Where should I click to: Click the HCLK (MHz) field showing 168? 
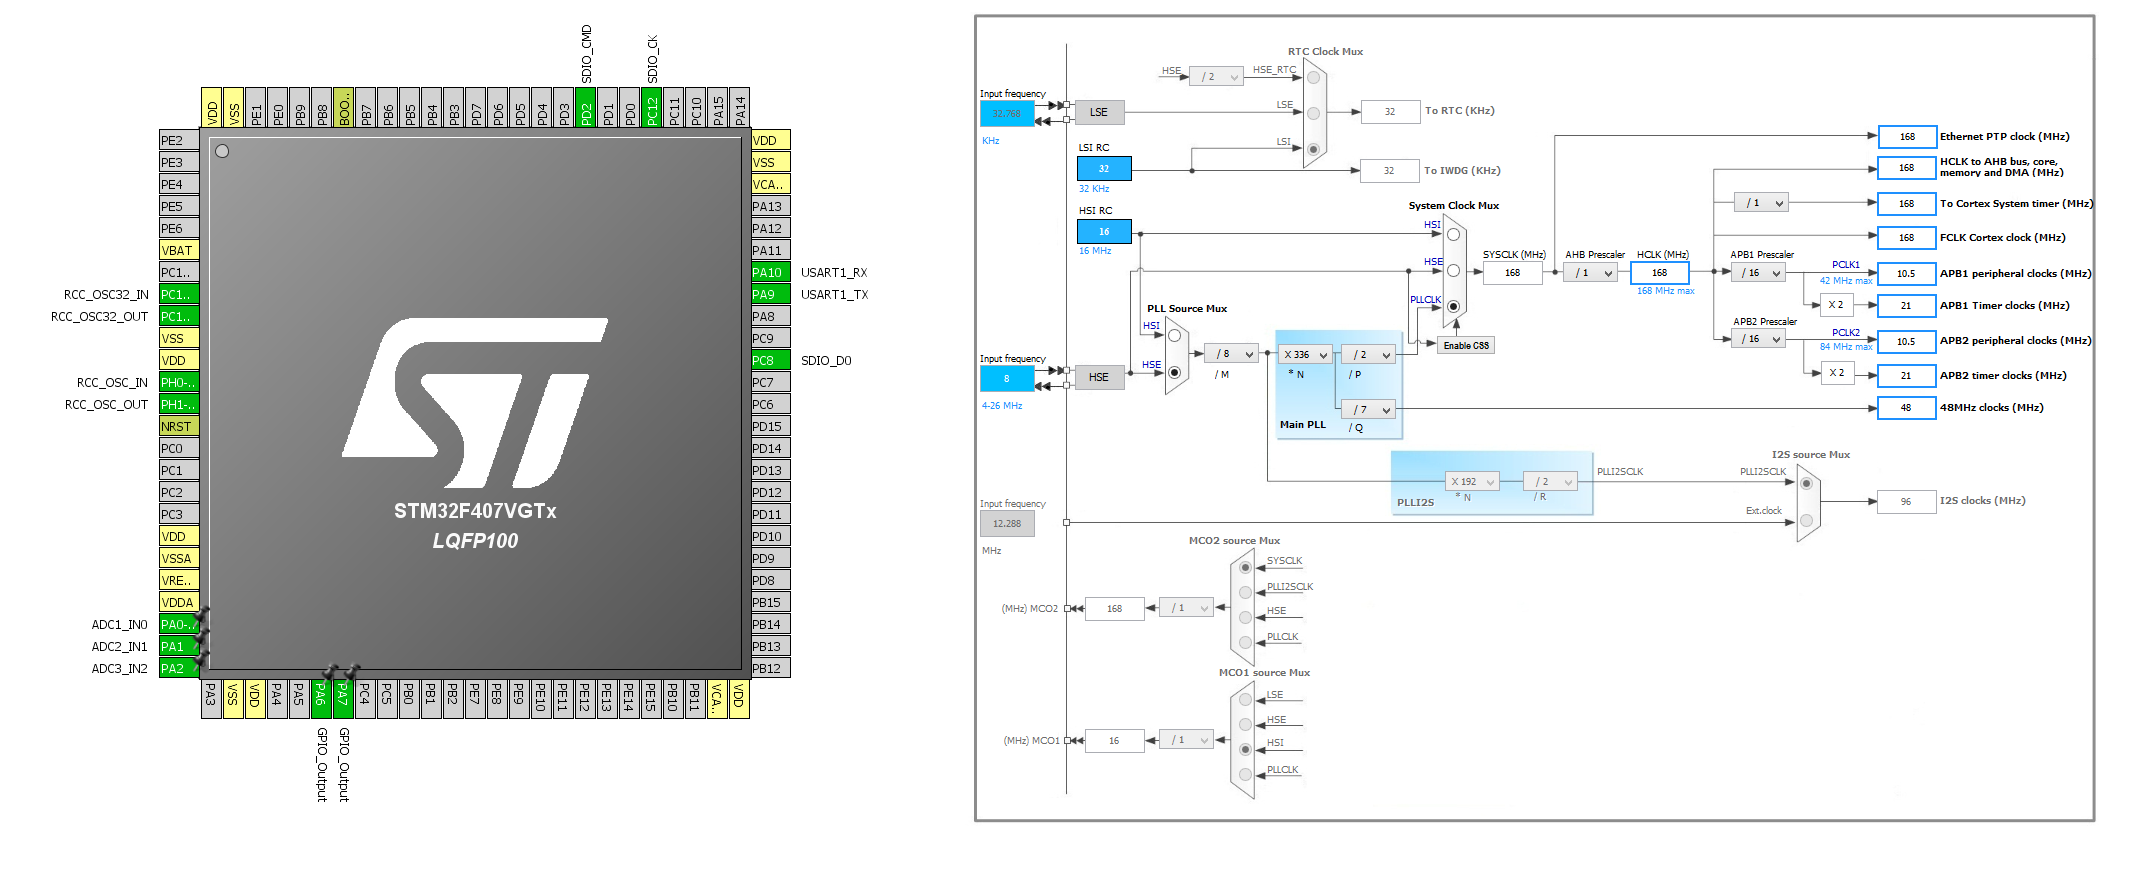pyautogui.click(x=1660, y=273)
